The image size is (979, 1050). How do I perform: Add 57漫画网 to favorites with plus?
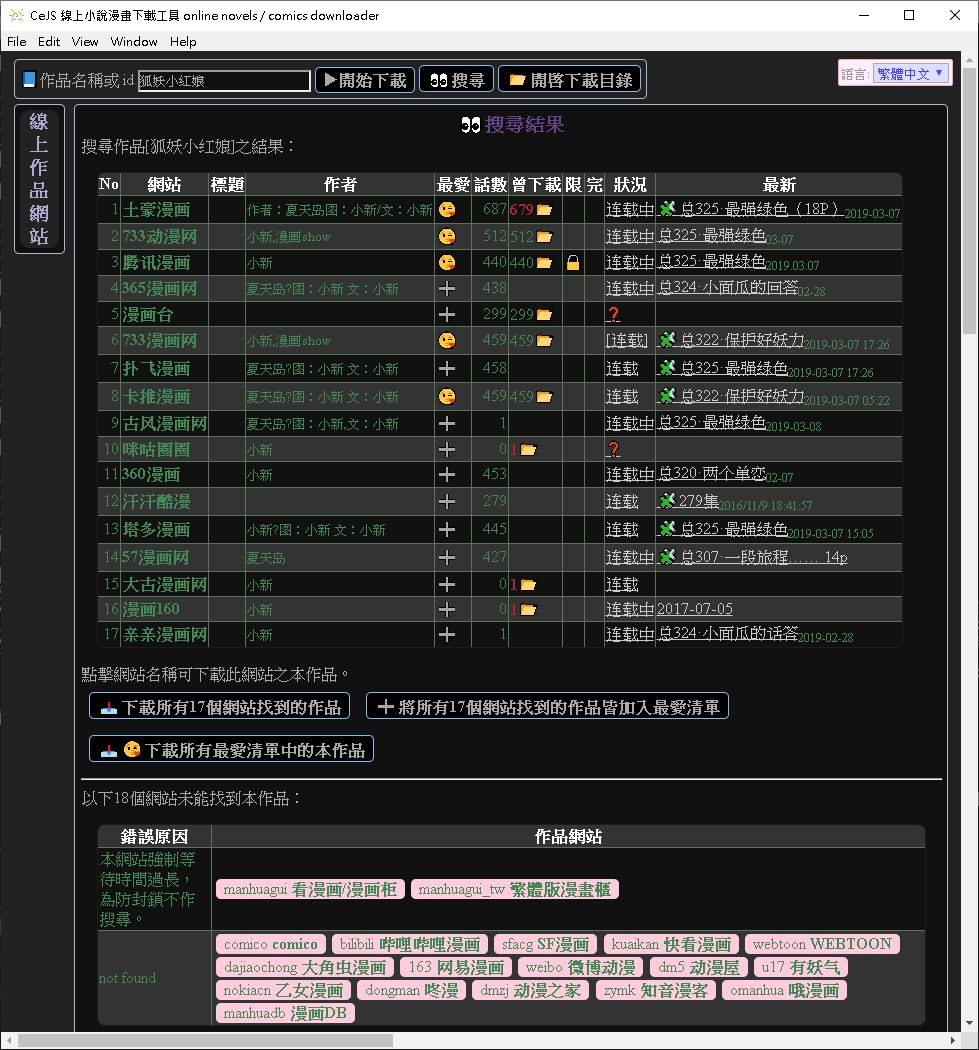pos(447,557)
